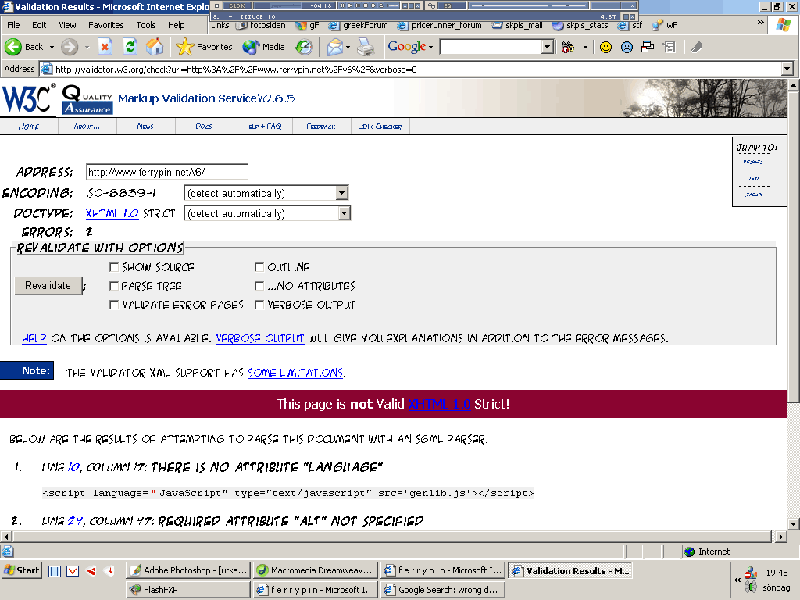This screenshot has width=800, height=600.
Task: Expand the address bar dropdown arrow
Action: (x=787, y=68)
